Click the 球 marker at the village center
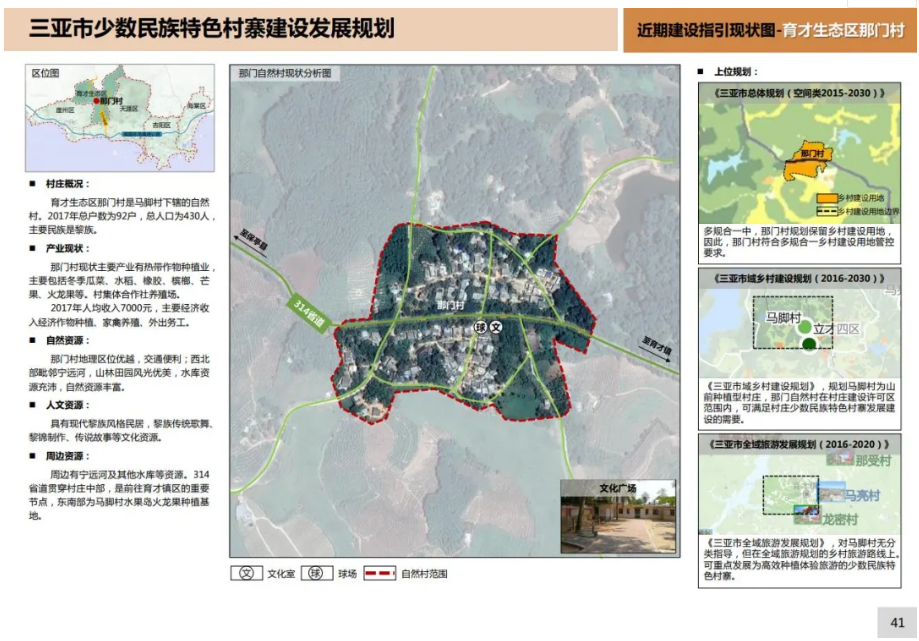Image resolution: width=919 pixels, height=641 pixels. (x=481, y=327)
